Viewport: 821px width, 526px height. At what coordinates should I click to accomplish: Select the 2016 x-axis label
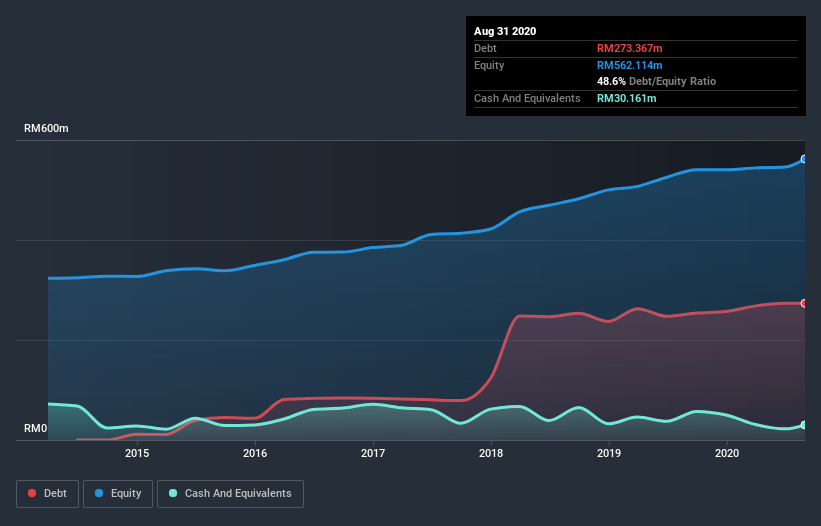[x=255, y=453]
